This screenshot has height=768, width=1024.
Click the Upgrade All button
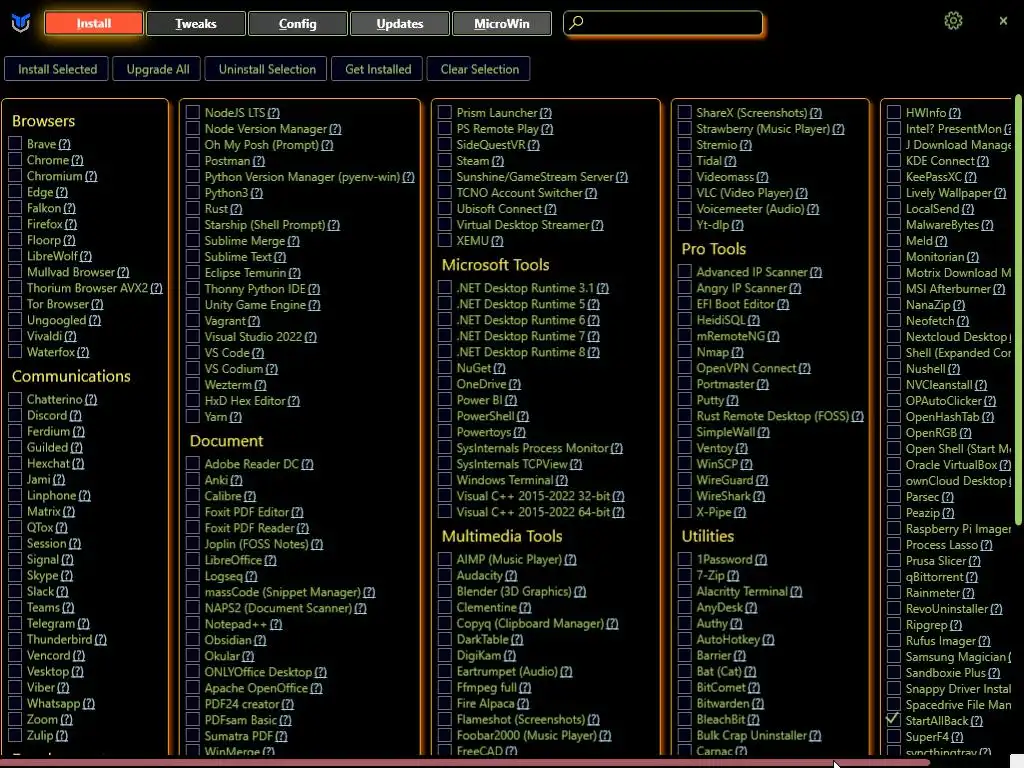tap(158, 69)
